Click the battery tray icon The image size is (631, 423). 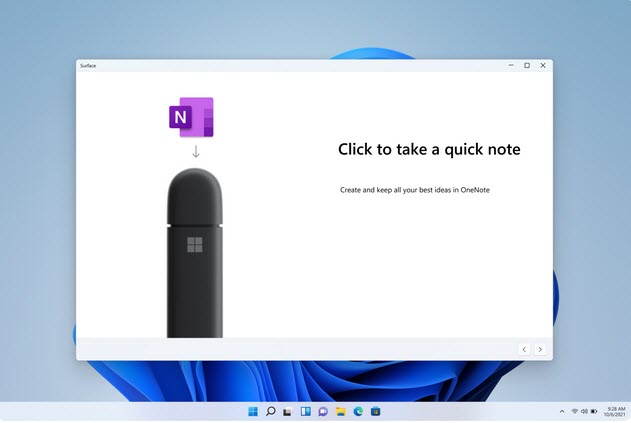pos(594,411)
